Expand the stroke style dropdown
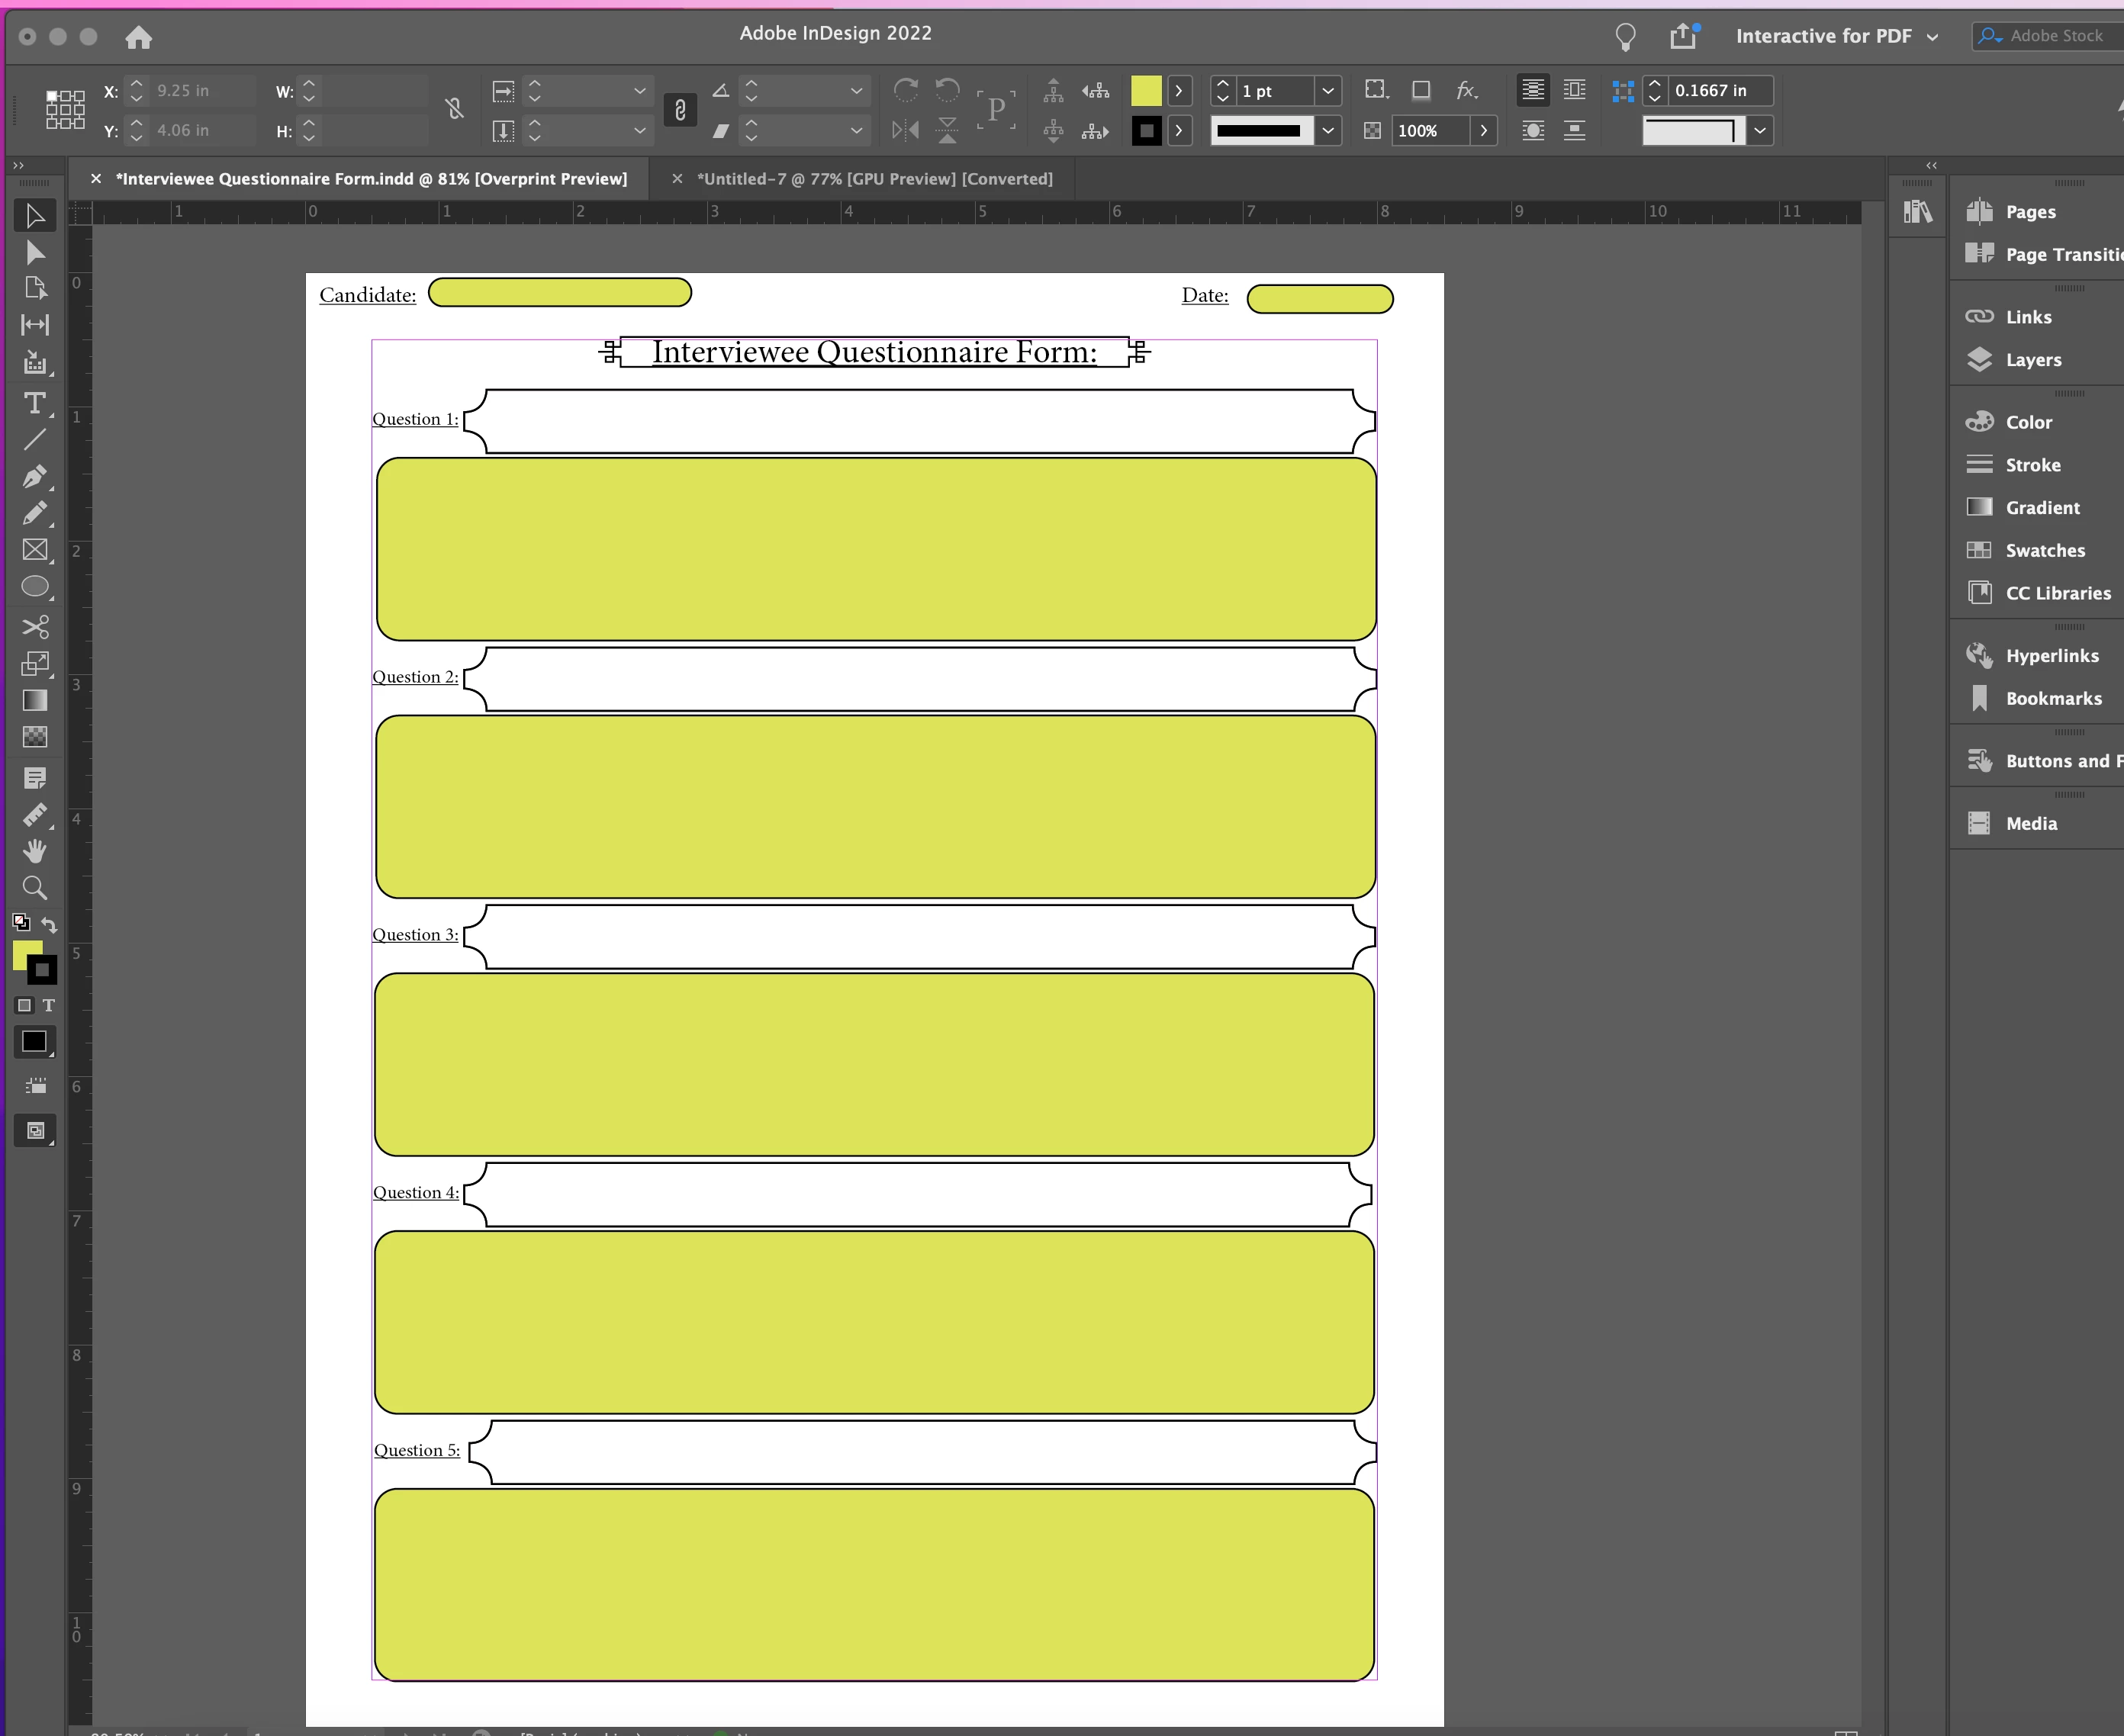Image resolution: width=2124 pixels, height=1736 pixels. pos(1328,130)
